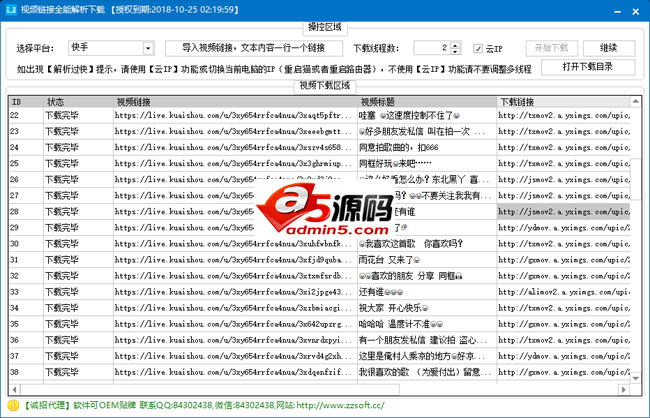Select row with ID 23
Image resolution: width=650 pixels, height=418 pixels.
click(x=319, y=131)
